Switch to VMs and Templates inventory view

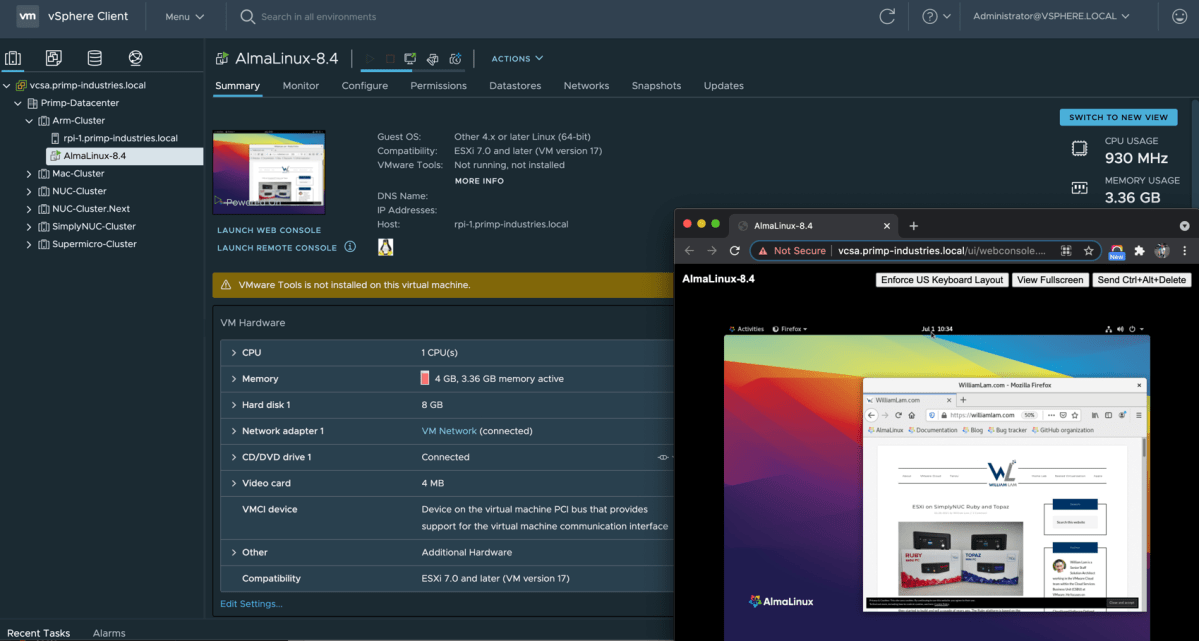pos(54,58)
